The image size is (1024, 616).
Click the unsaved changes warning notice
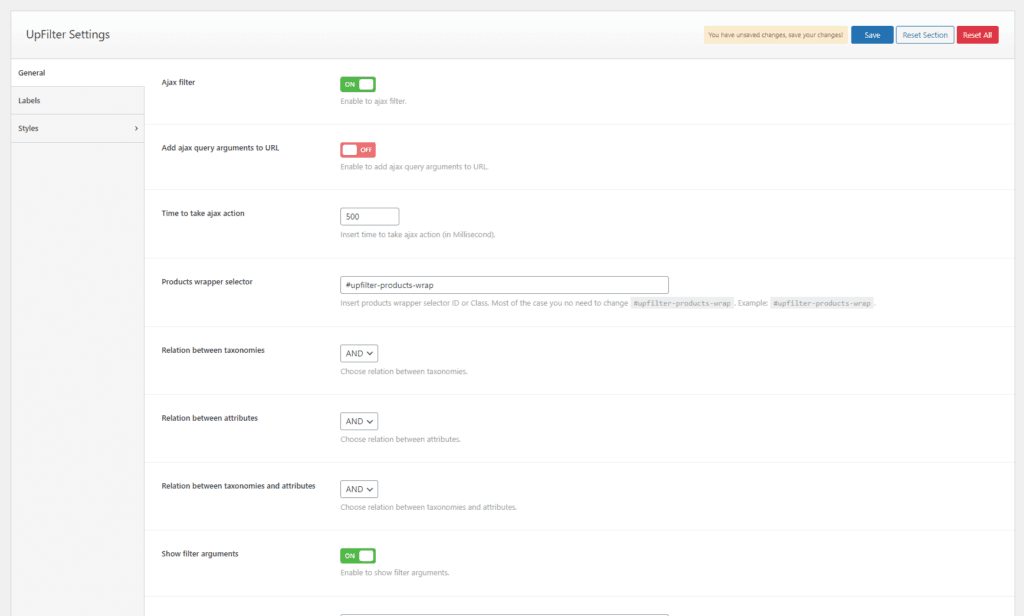click(x=775, y=35)
